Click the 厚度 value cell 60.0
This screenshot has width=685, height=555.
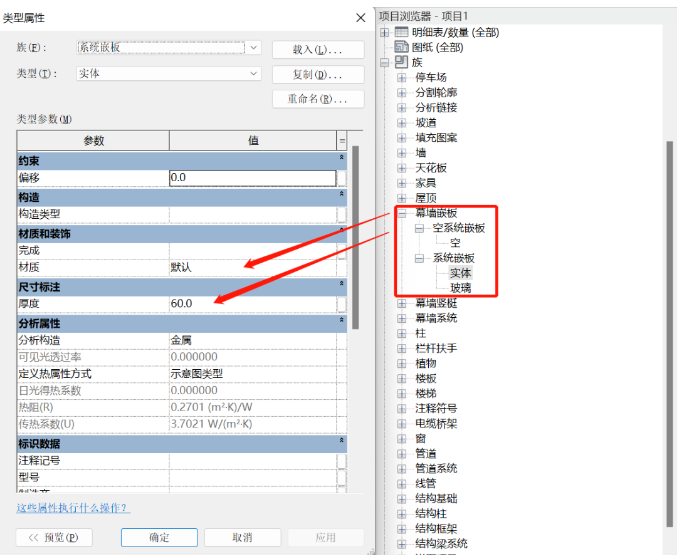253,304
